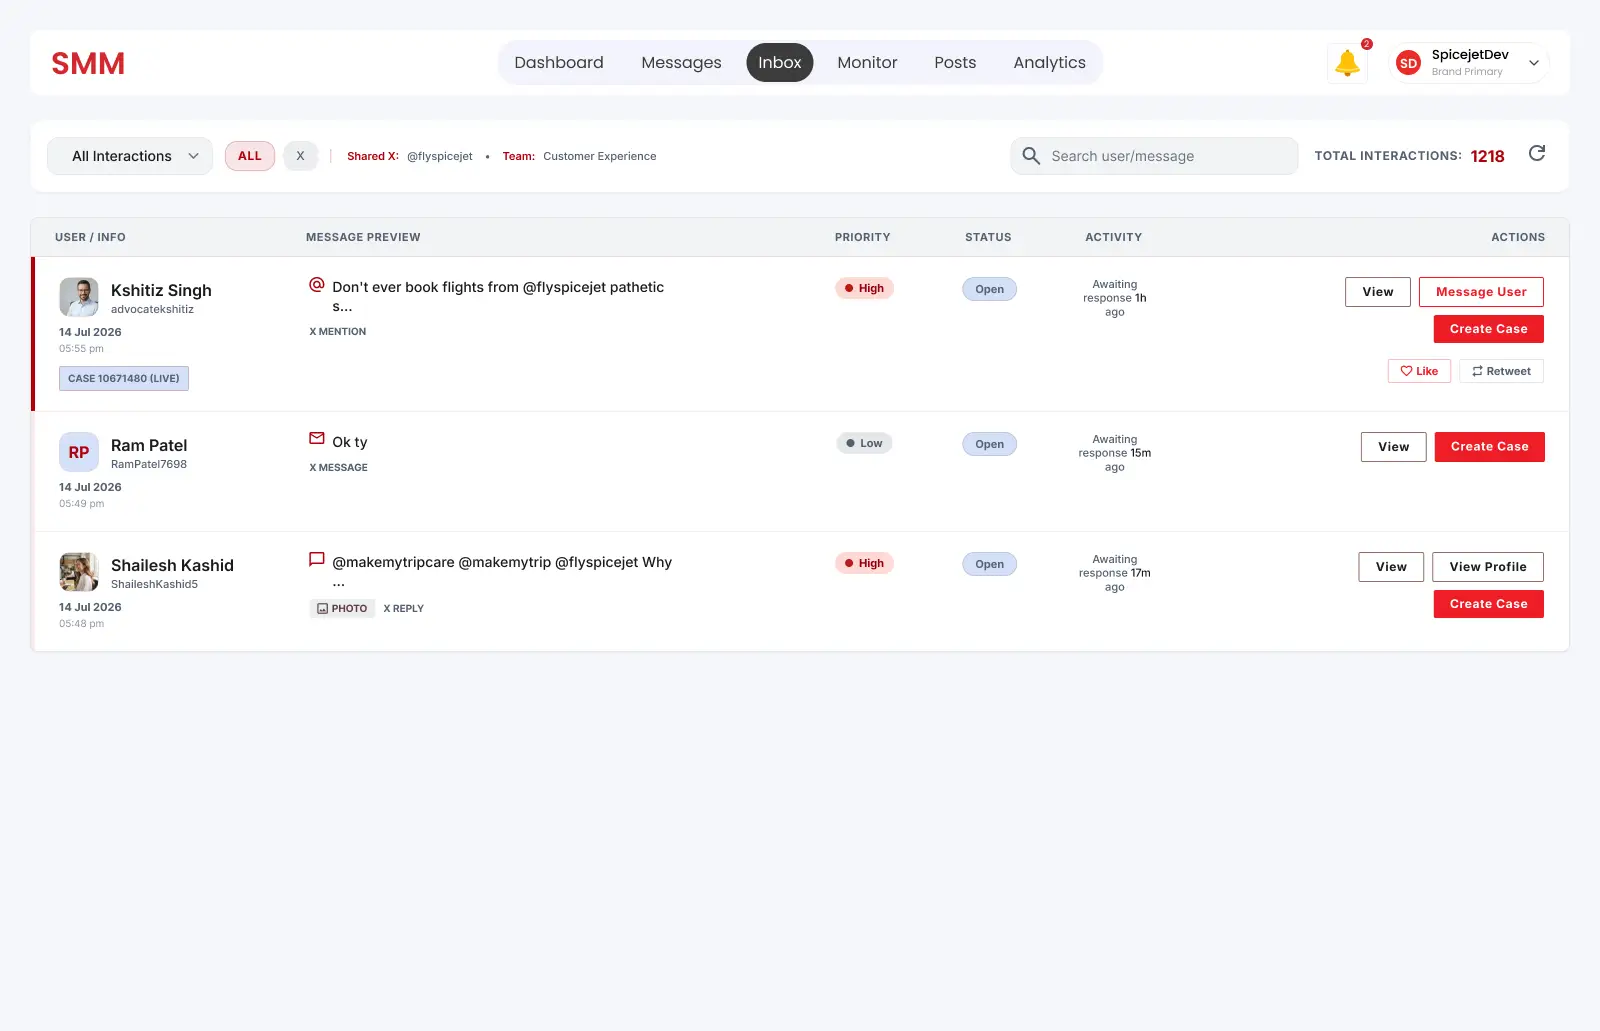Switch to the Monitor tab
Viewport: 1600px width, 1031px height.
click(x=867, y=62)
